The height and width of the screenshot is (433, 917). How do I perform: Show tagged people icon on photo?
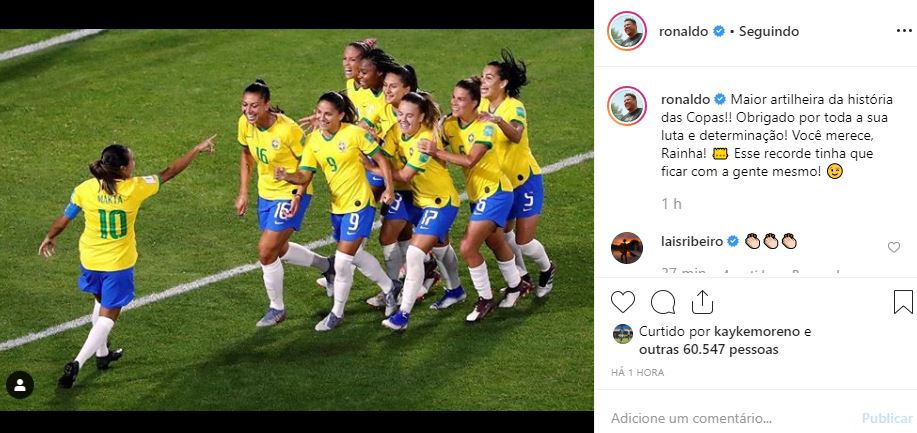(20, 385)
